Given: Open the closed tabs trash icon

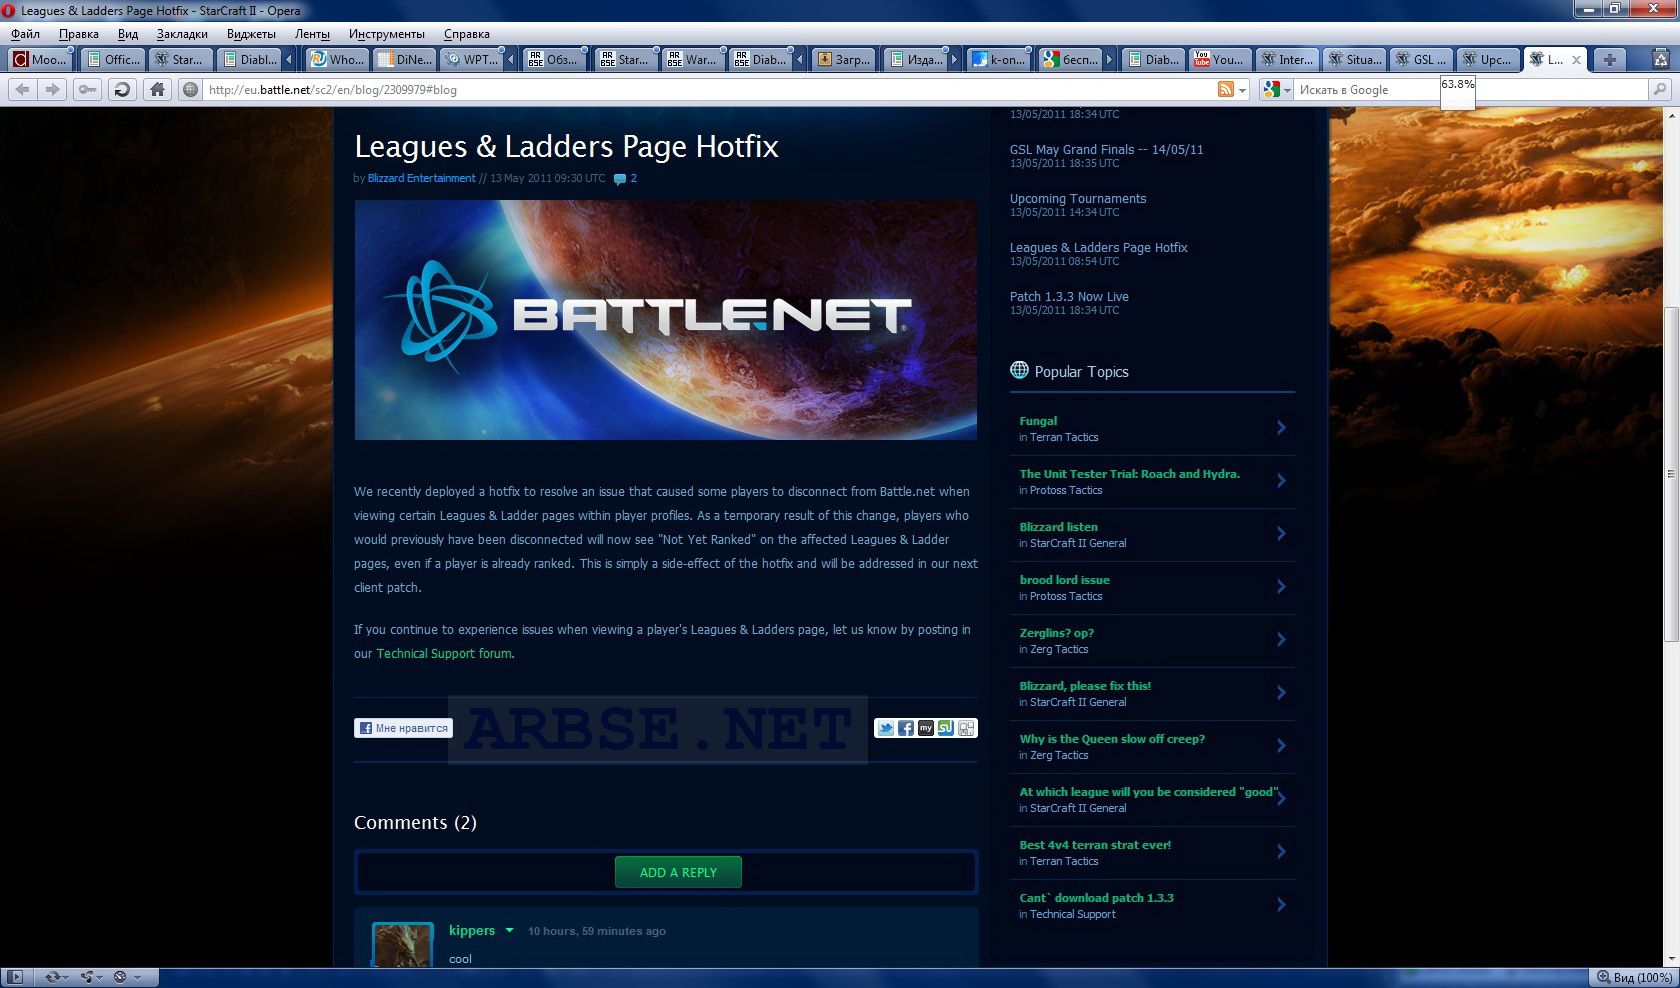Looking at the screenshot, I should coord(1661,59).
